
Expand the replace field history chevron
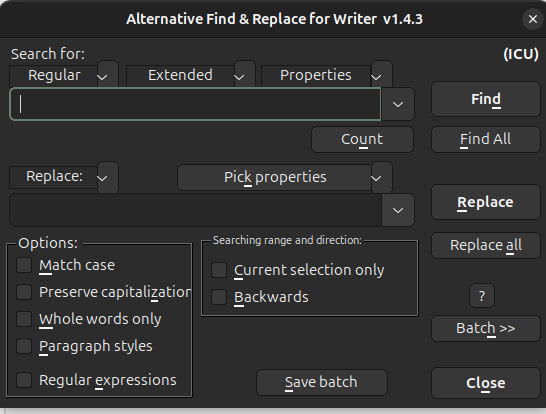[x=398, y=210]
